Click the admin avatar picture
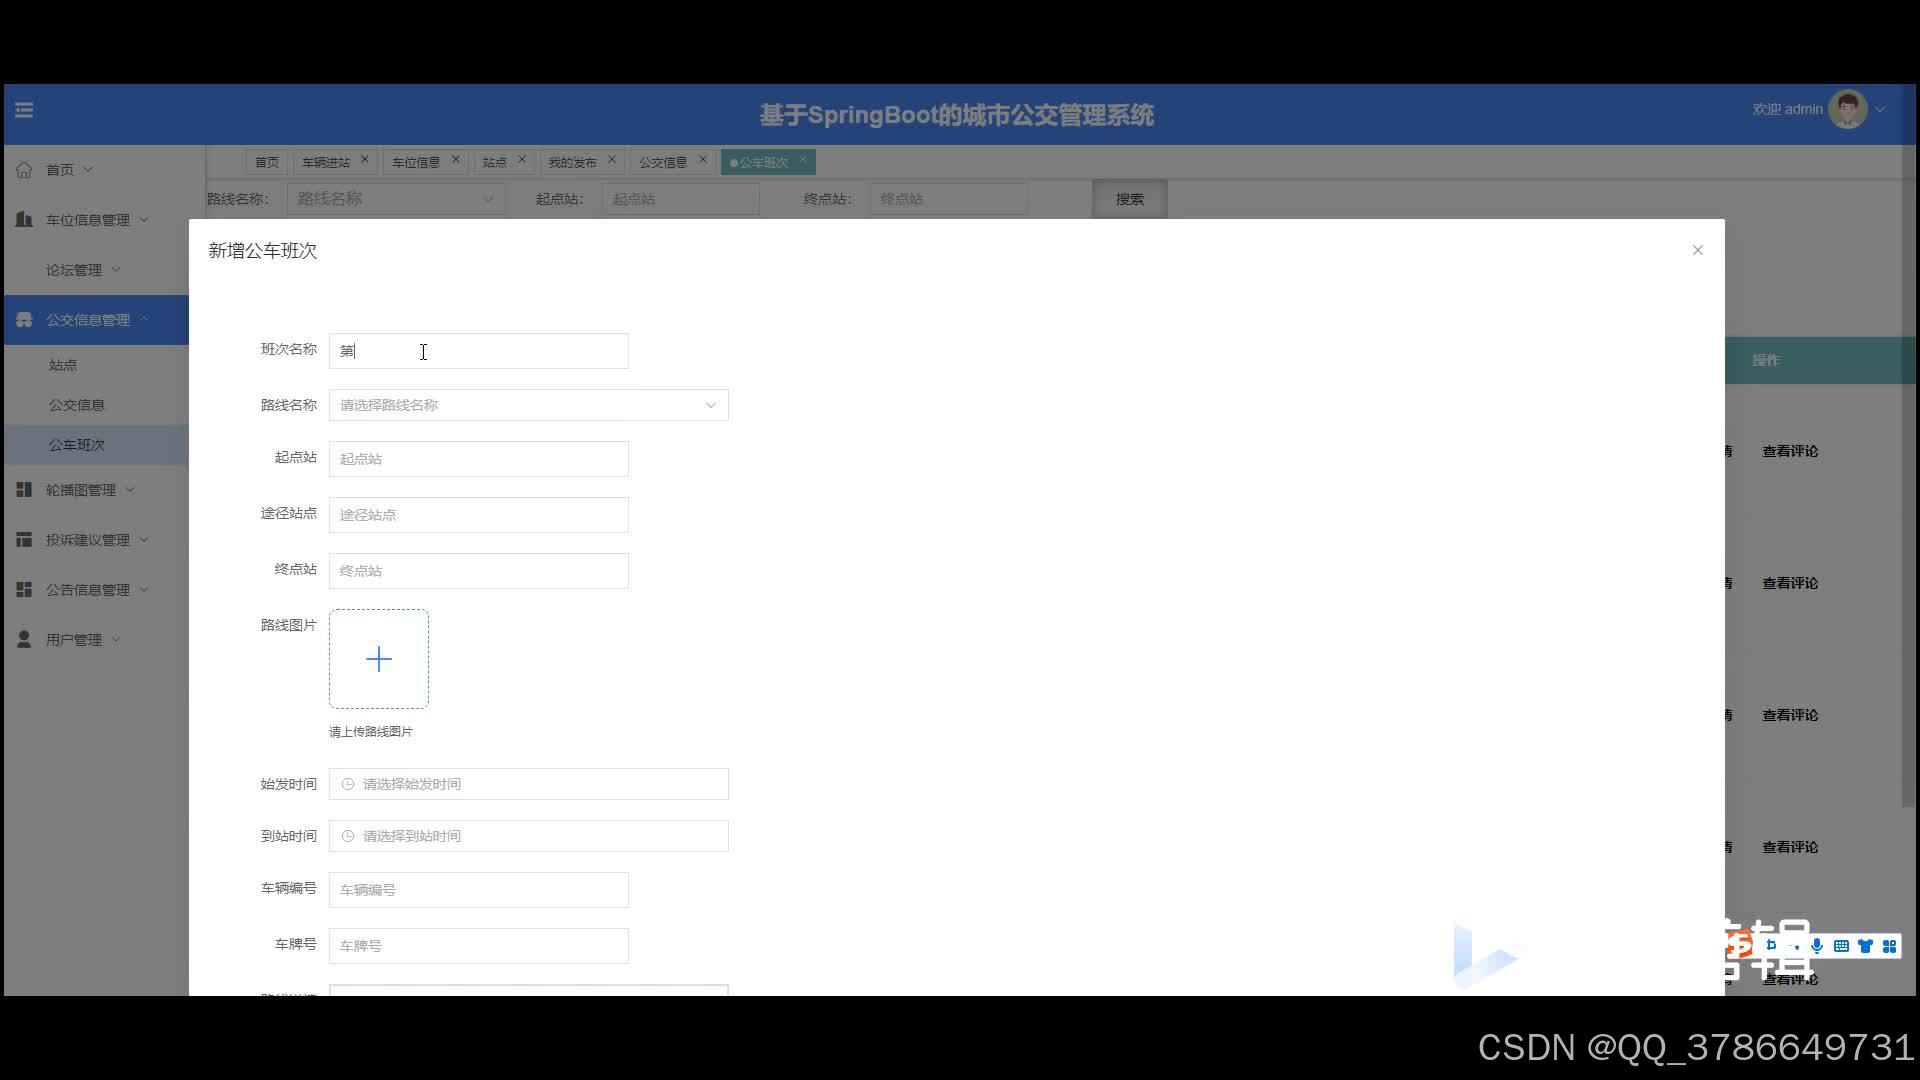The height and width of the screenshot is (1080, 1920). 1846,110
